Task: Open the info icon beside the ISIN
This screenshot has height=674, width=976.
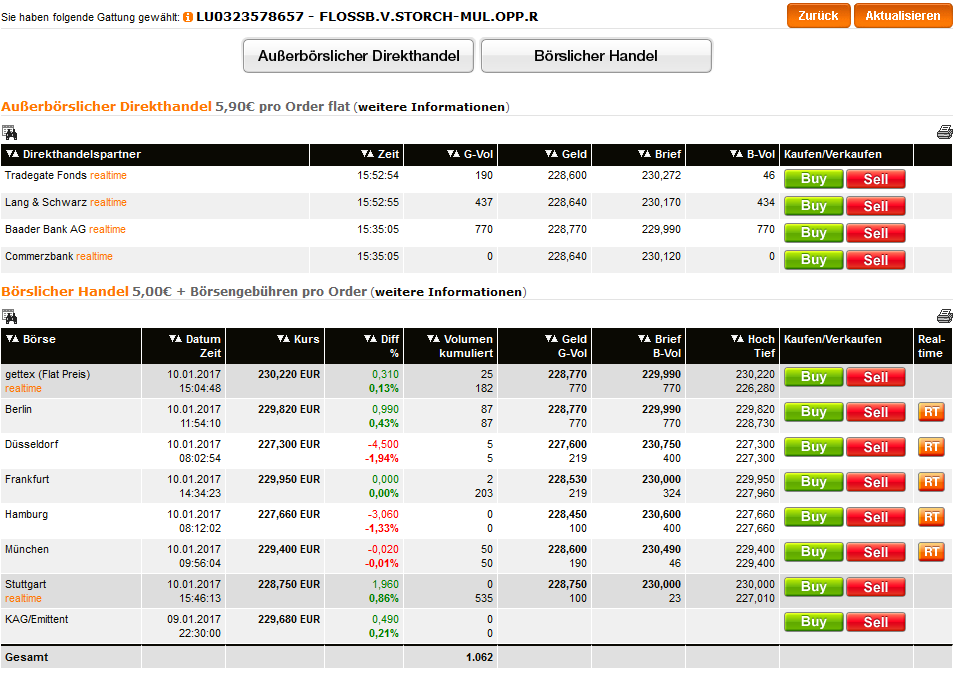Action: click(188, 17)
